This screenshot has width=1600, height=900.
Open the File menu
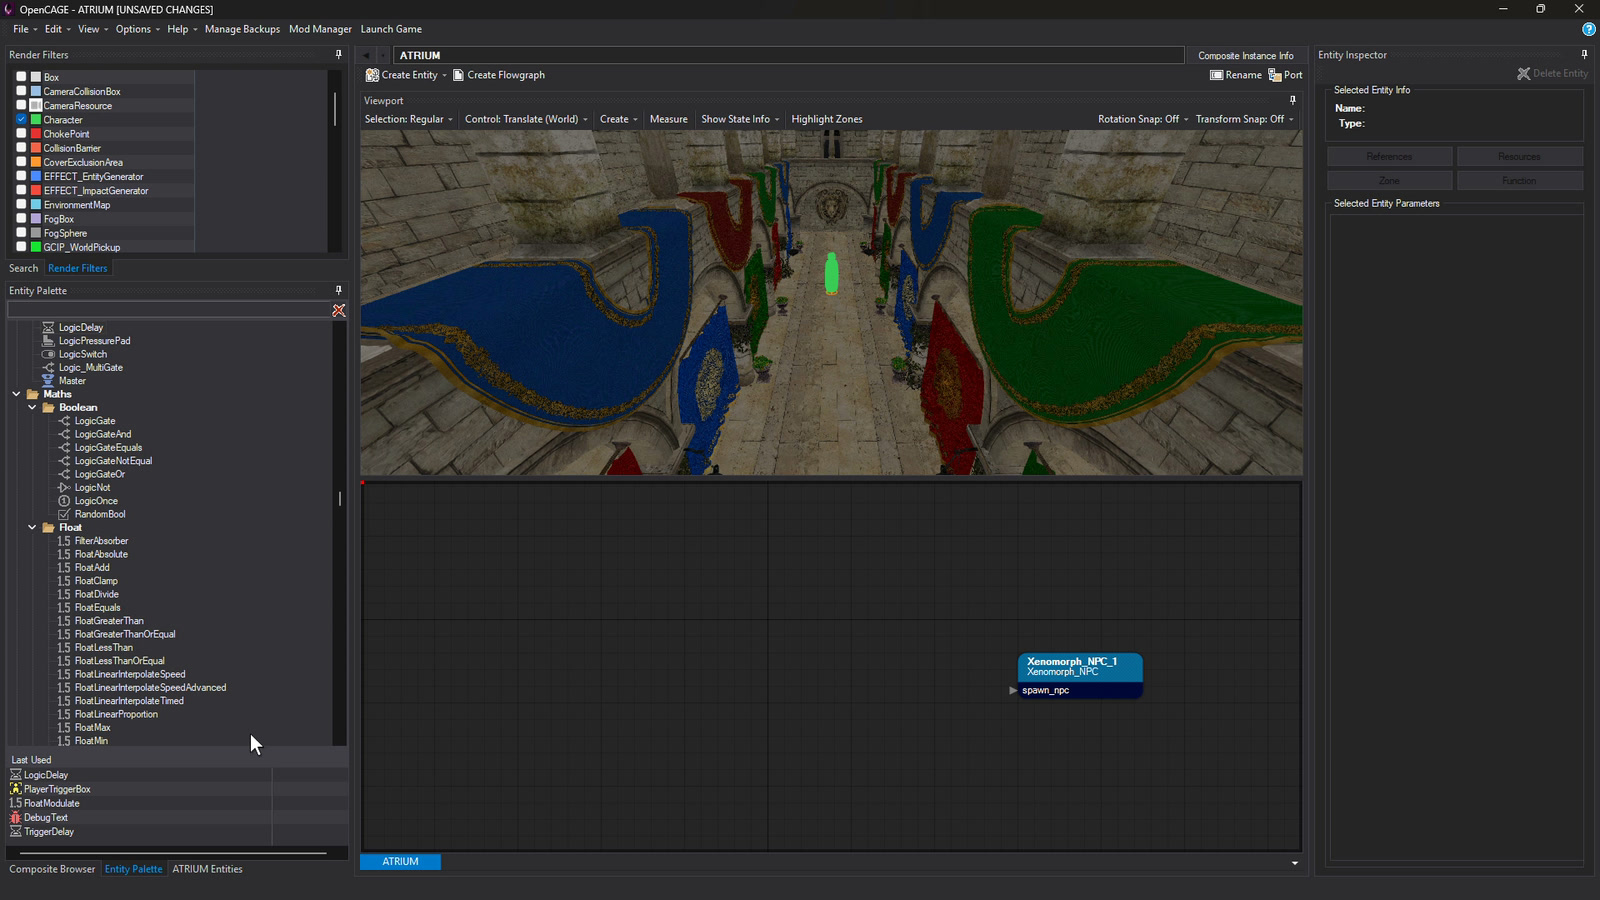click(25, 29)
